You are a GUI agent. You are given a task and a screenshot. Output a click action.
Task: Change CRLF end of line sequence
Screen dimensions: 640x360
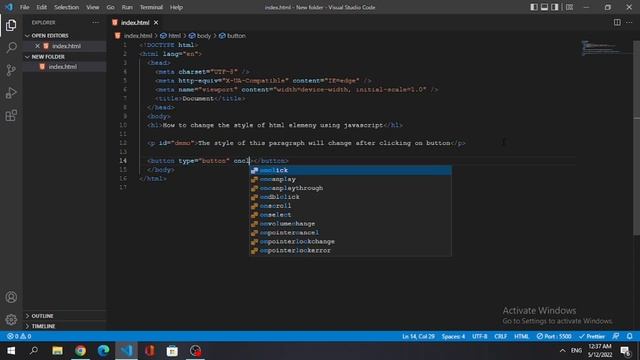tap(501, 336)
